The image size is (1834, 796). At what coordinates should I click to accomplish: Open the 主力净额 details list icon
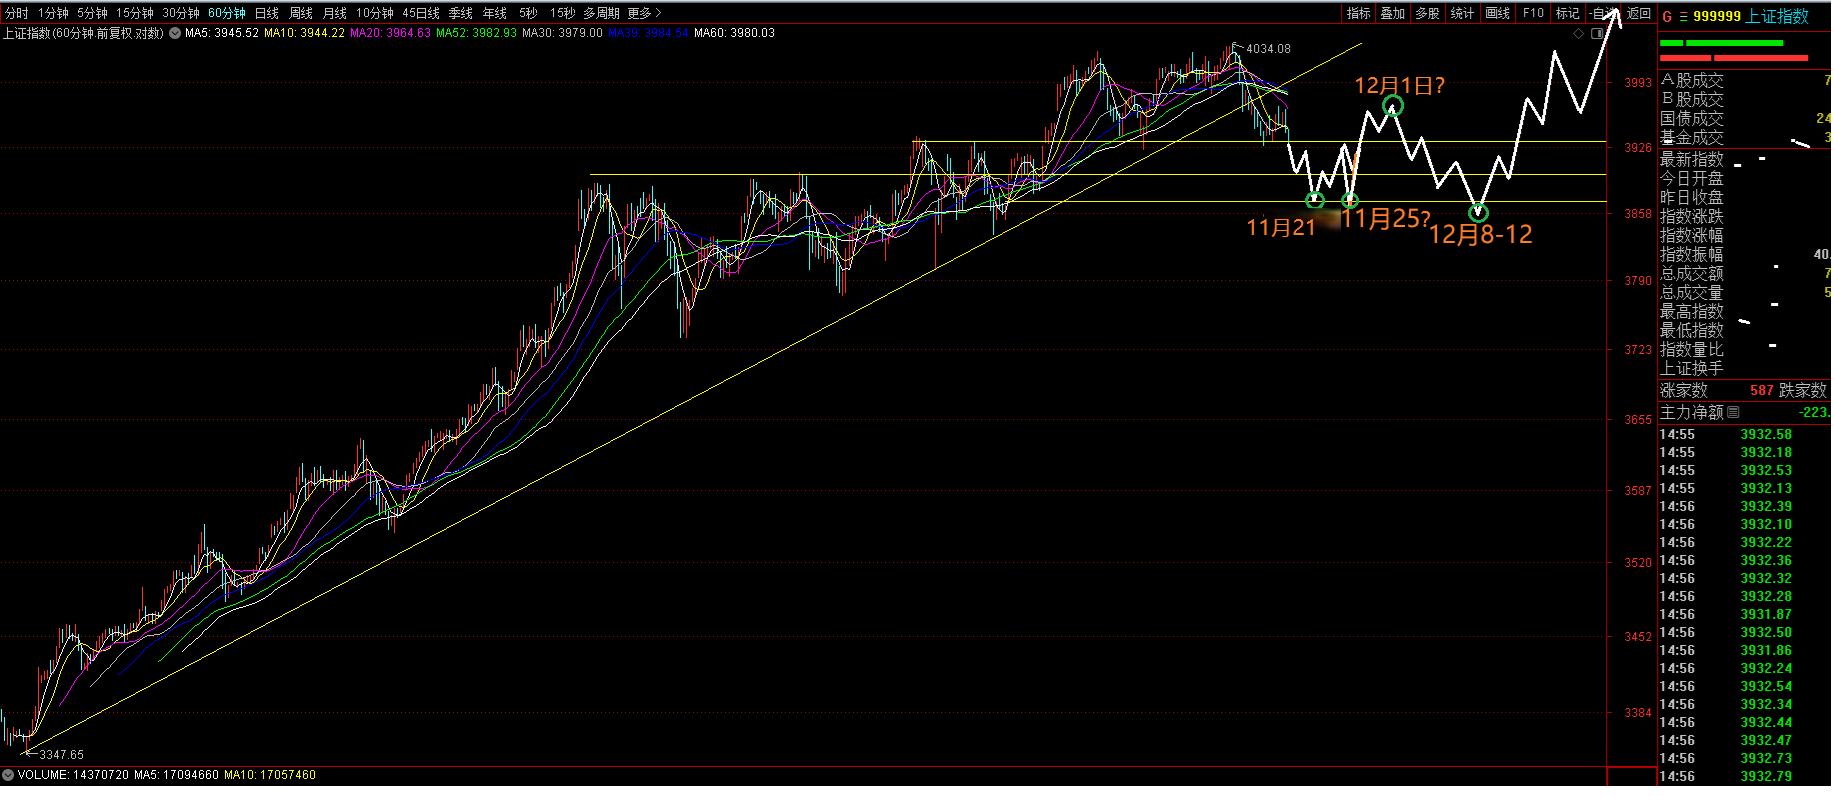[1733, 412]
